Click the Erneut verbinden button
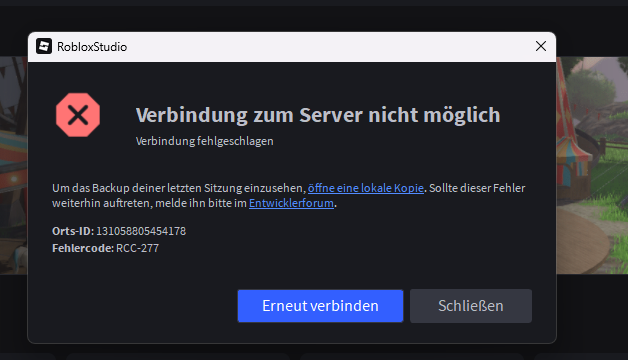Screen dimensions: 628x360 point(320,306)
